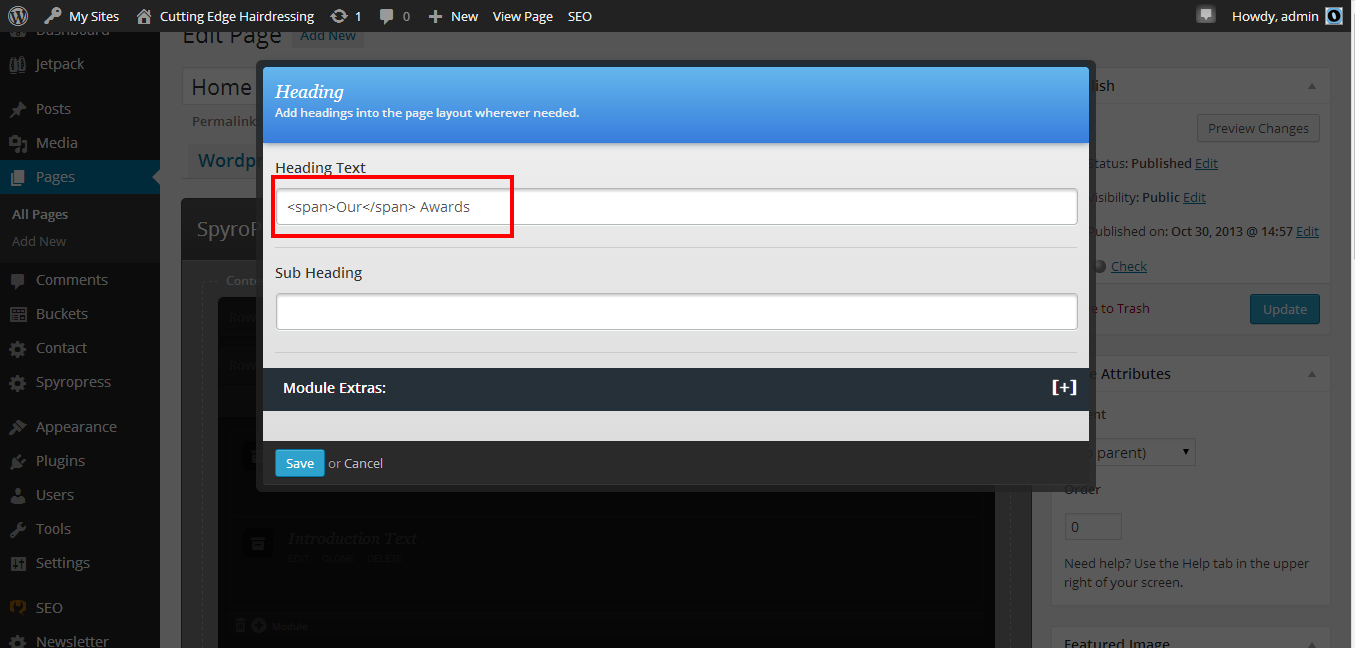Open the Parent page dropdown
This screenshot has width=1355, height=648.
pos(1140,453)
